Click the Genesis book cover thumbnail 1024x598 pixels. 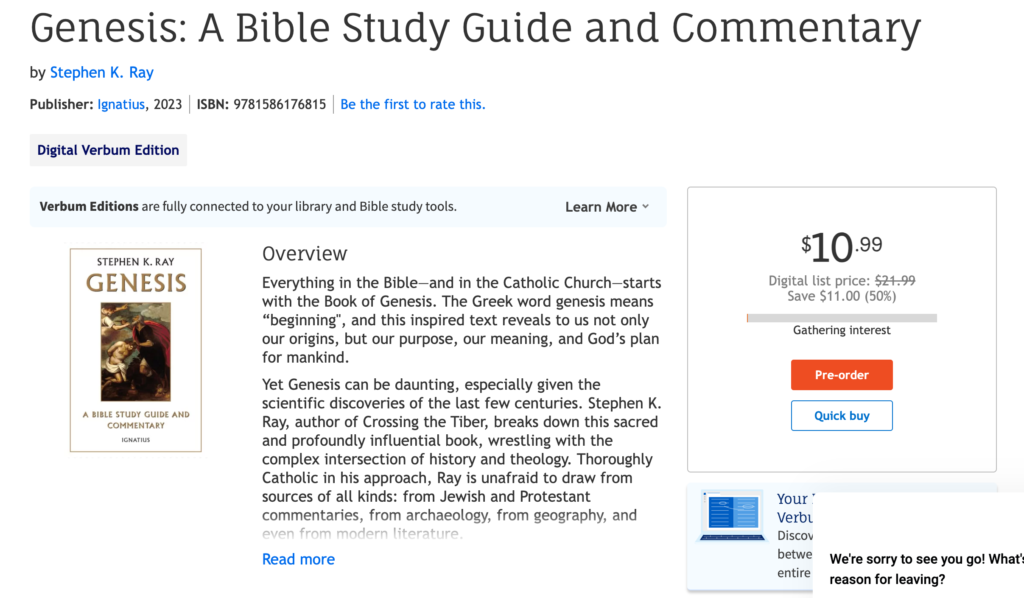tap(136, 350)
